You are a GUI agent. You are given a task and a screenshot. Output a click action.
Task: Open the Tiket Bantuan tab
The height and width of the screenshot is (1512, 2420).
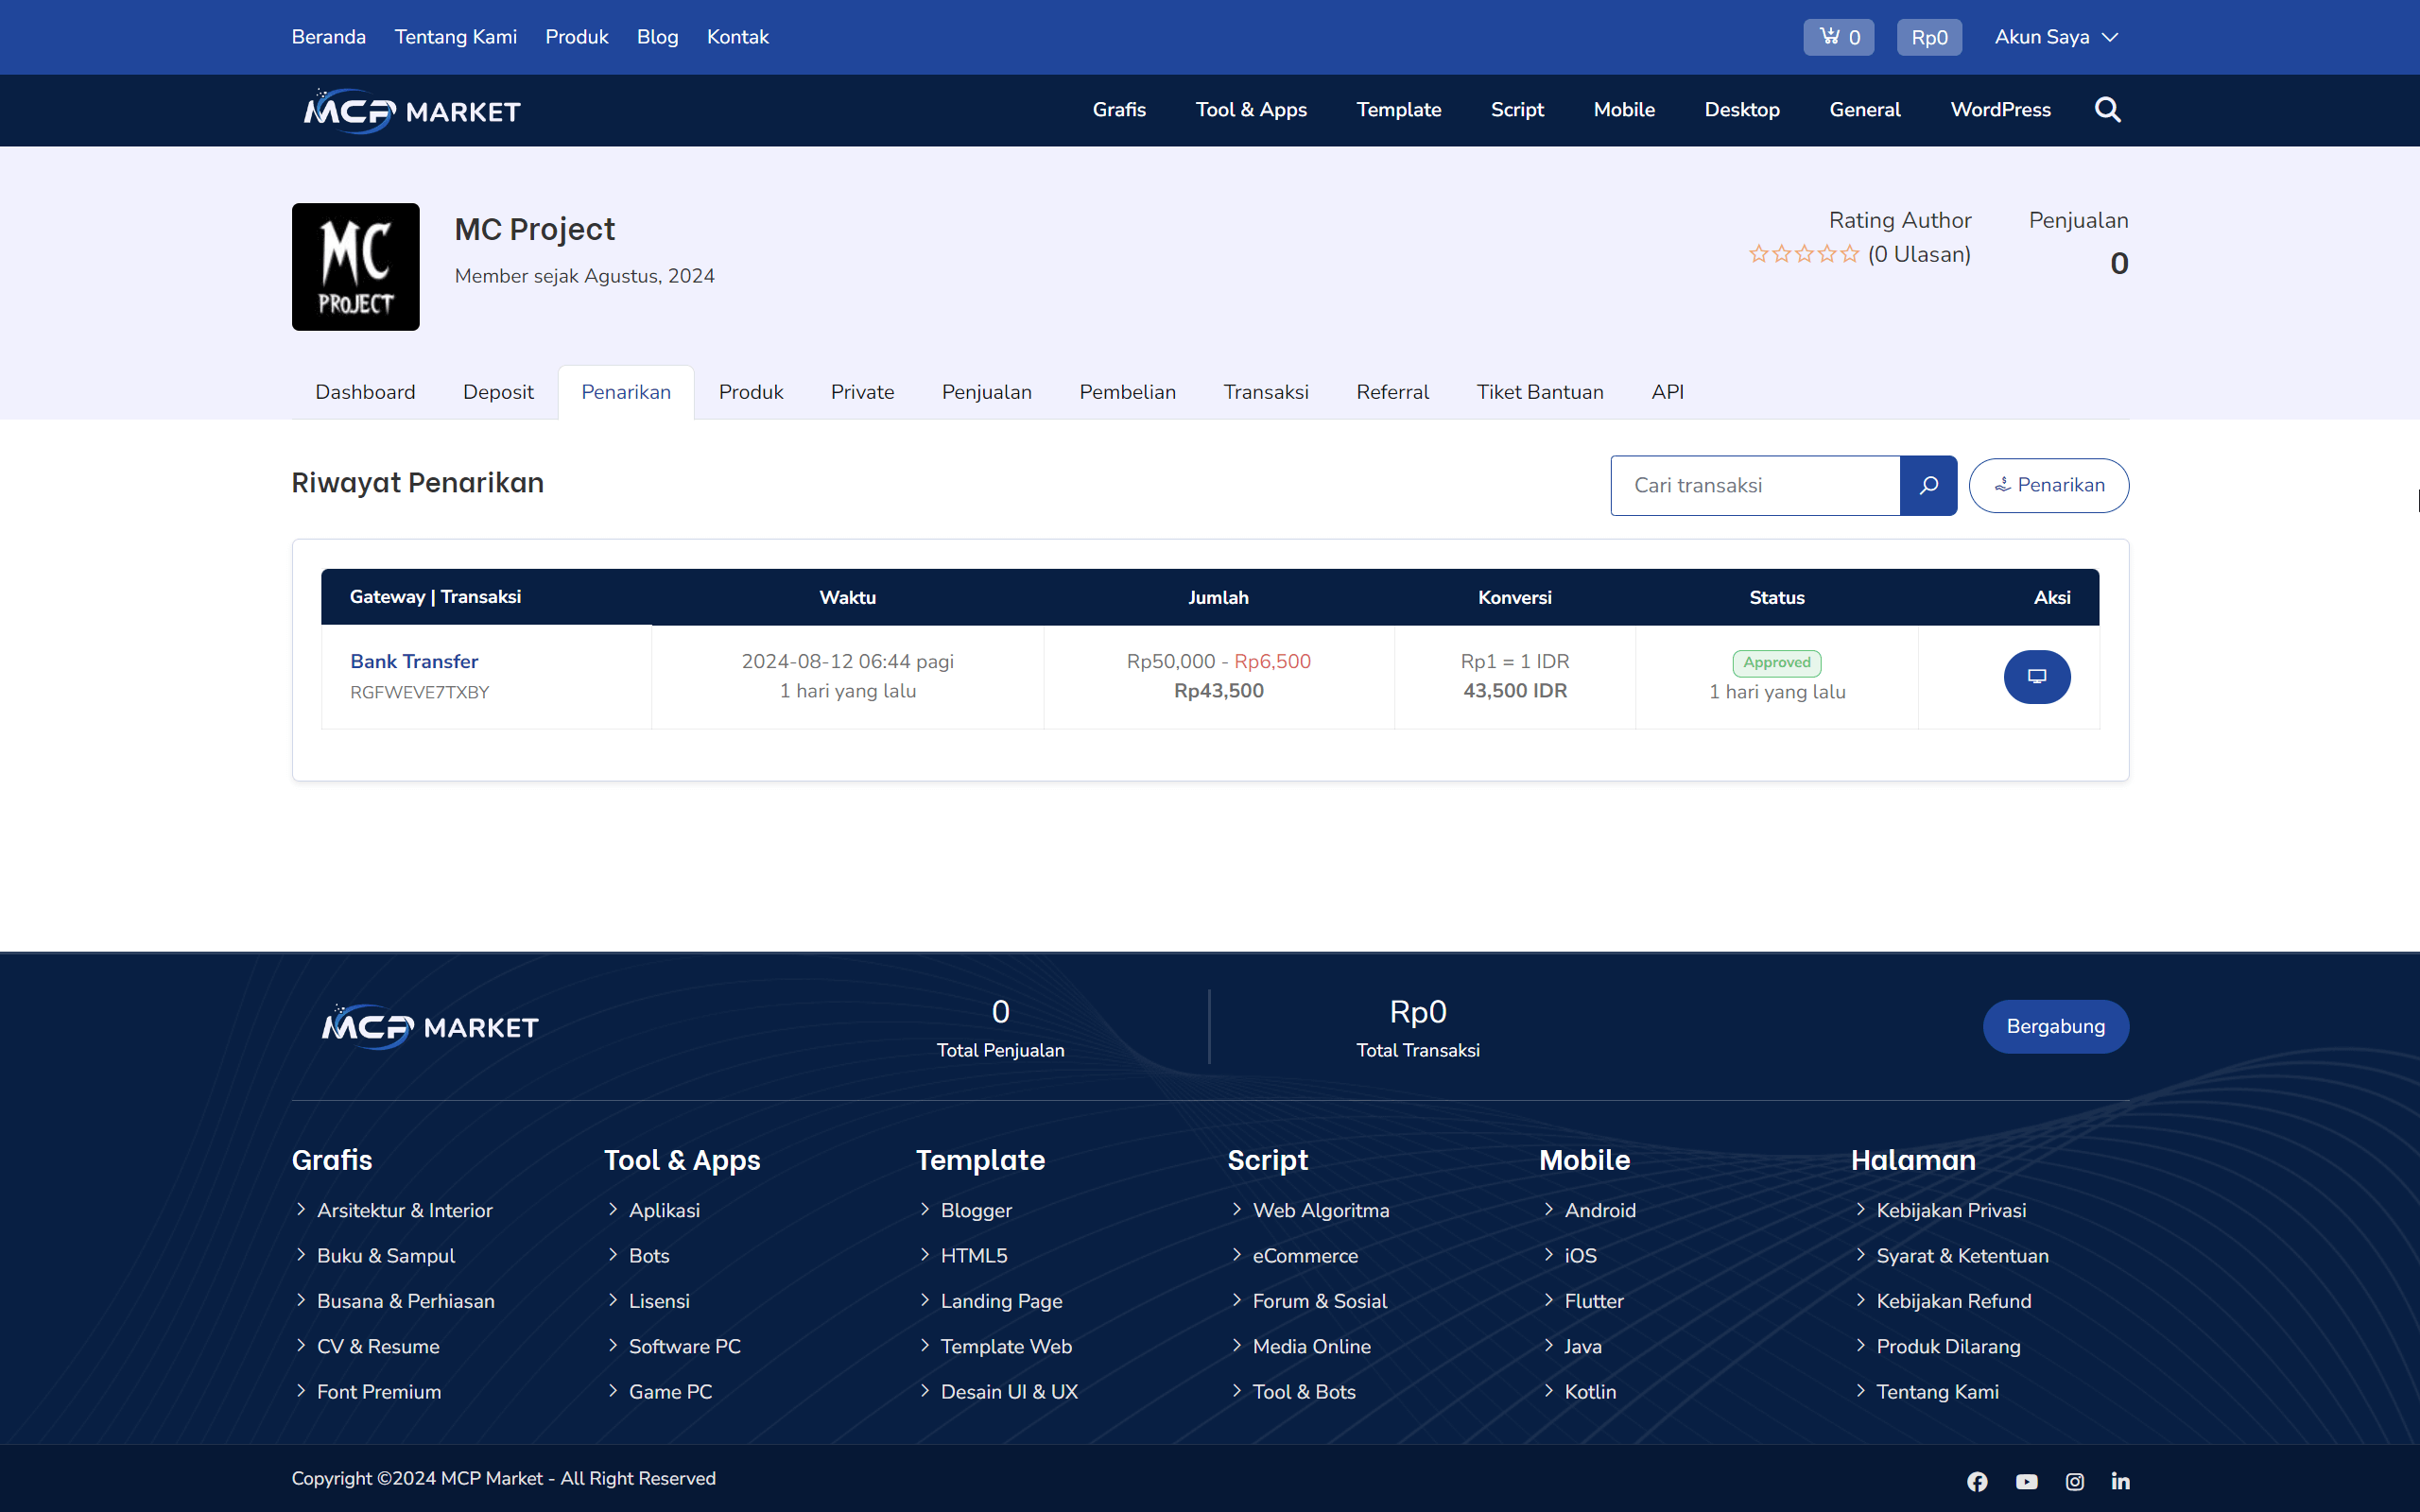click(x=1539, y=392)
